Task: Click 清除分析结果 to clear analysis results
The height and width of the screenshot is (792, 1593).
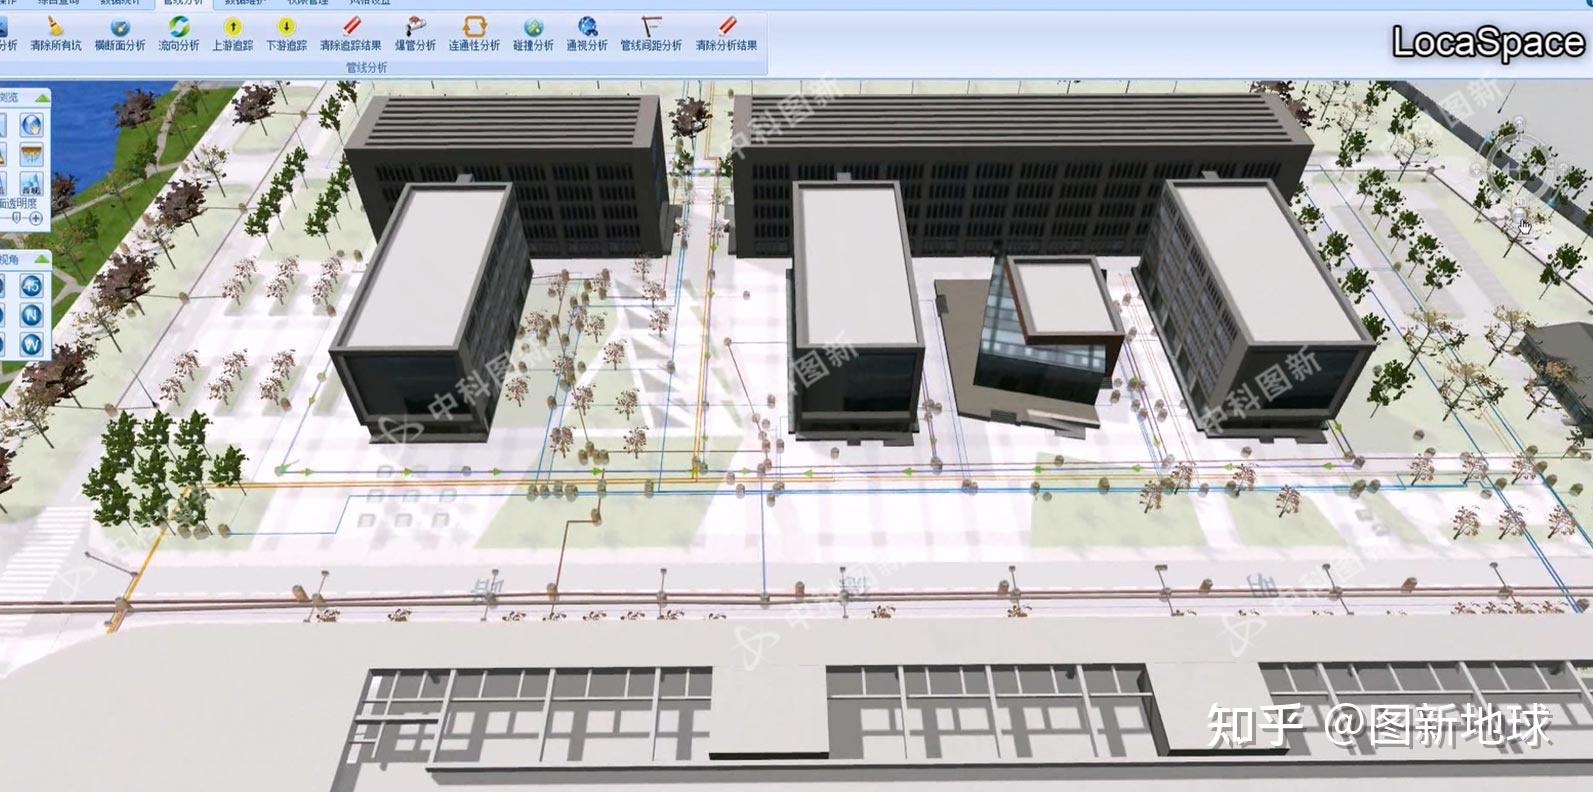Action: 726,34
